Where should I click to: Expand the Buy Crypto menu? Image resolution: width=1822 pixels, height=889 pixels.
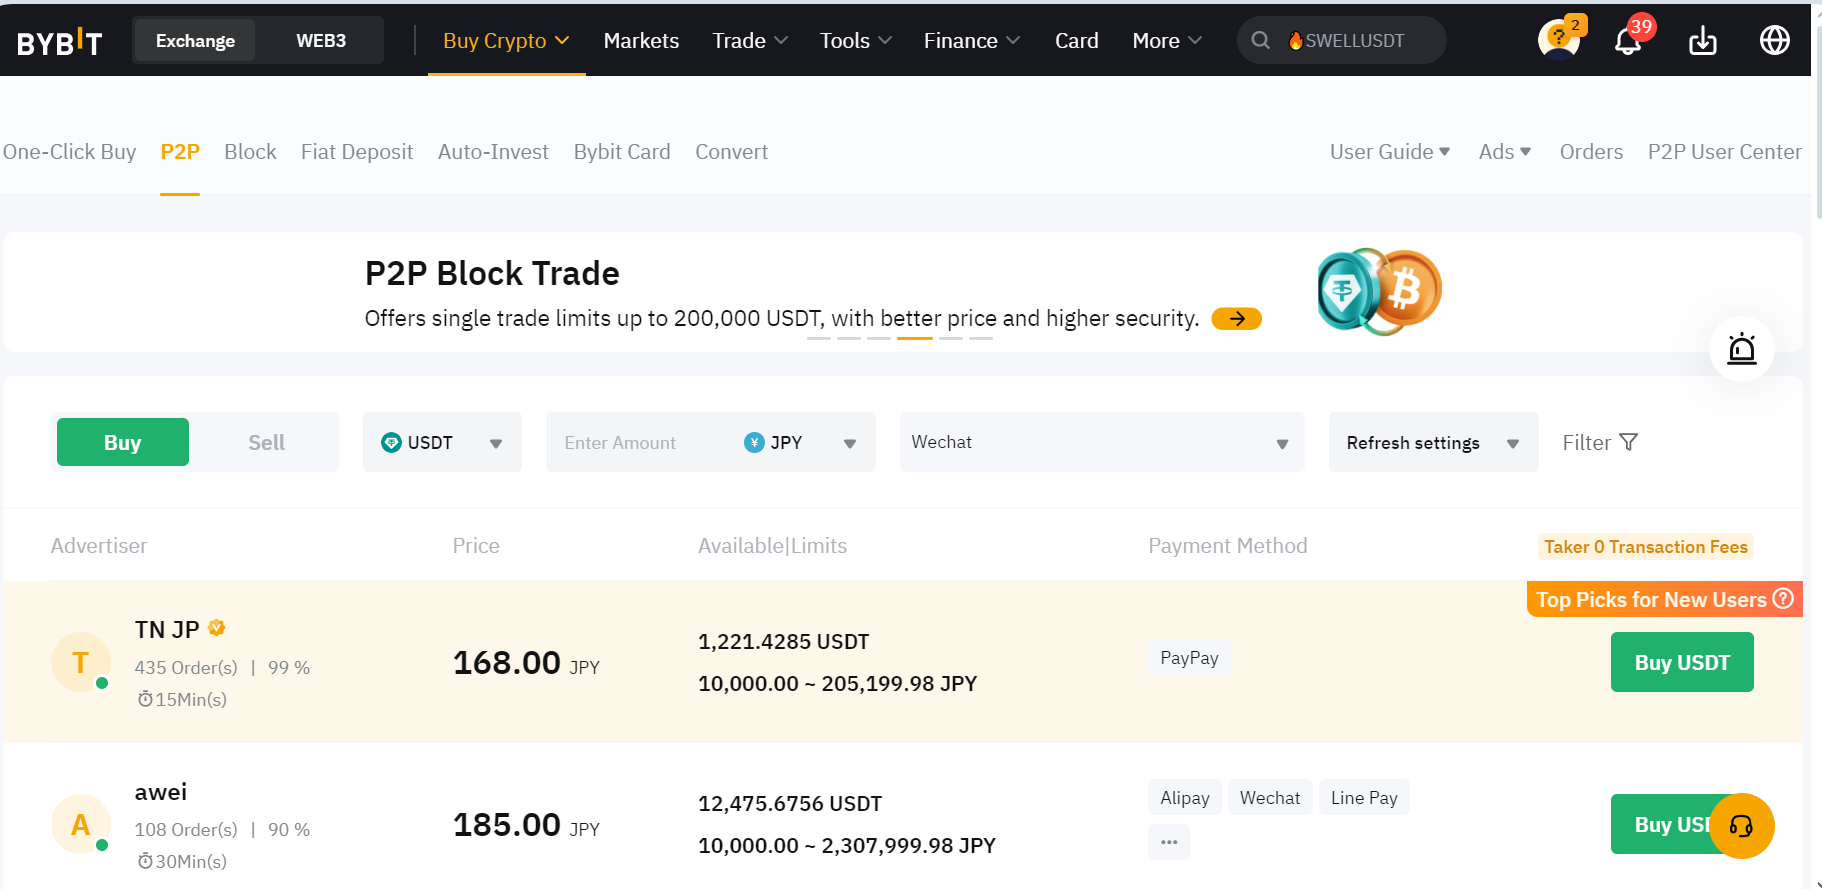coord(506,41)
